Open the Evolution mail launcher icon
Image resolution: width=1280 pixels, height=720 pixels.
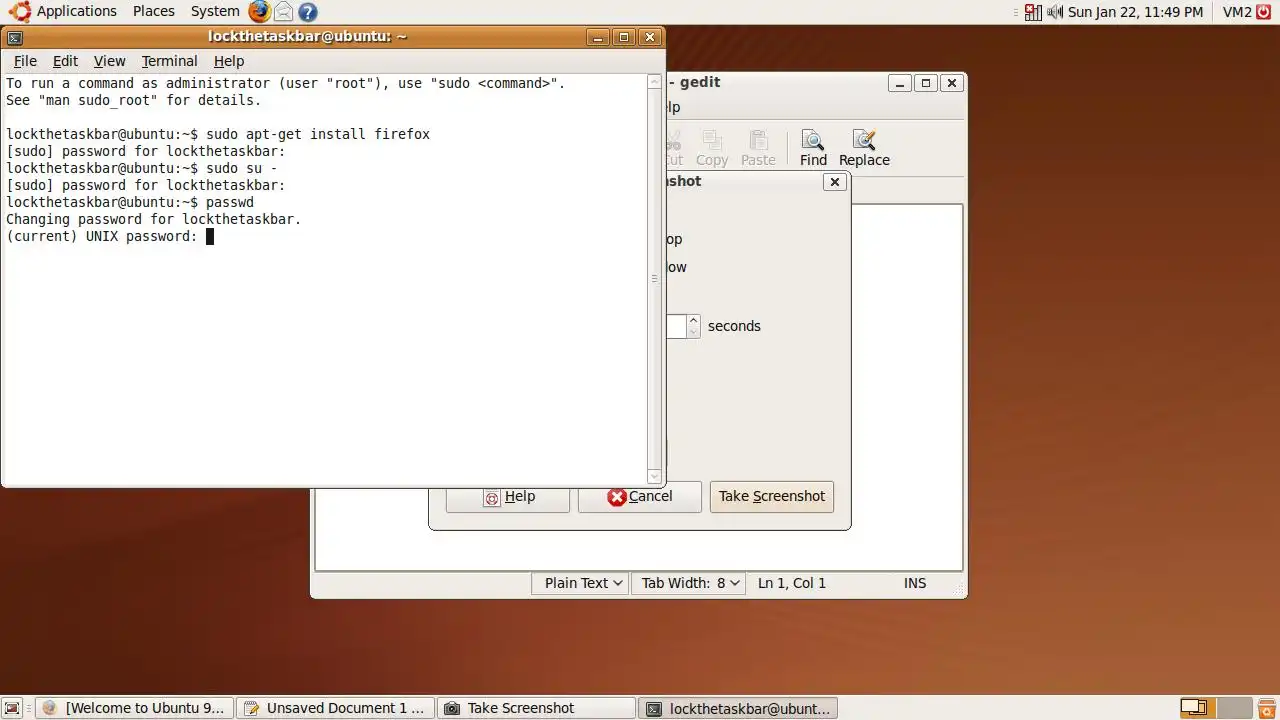(x=284, y=12)
